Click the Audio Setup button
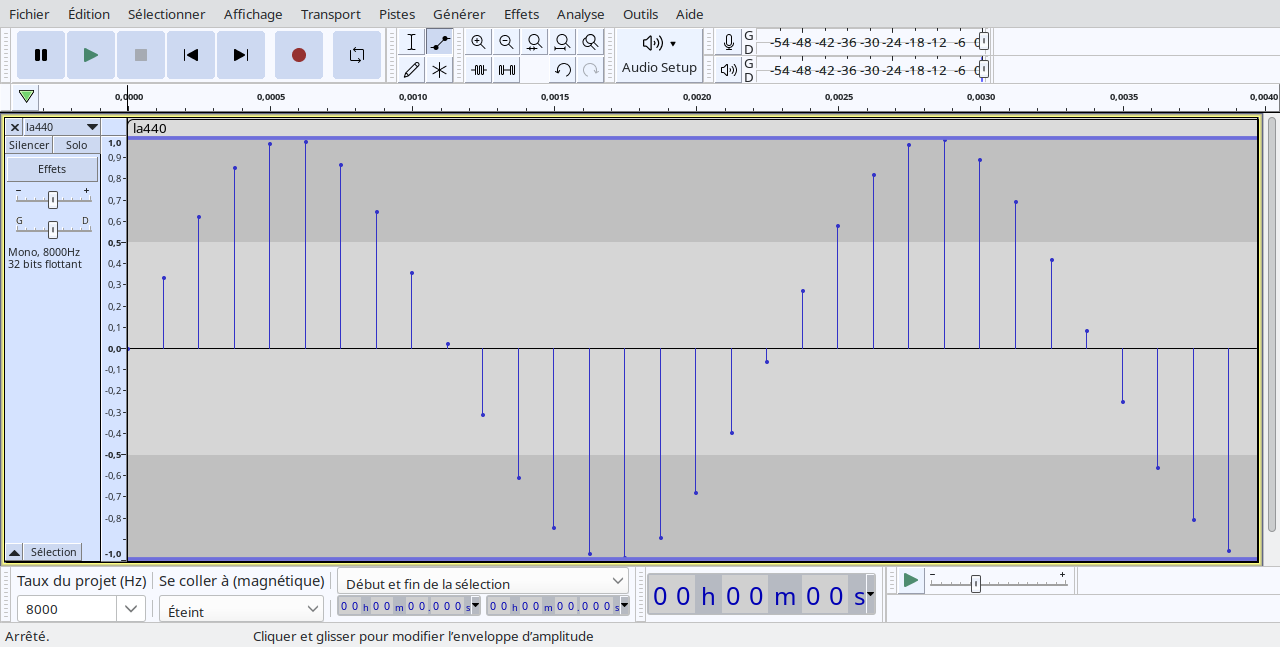 659,55
